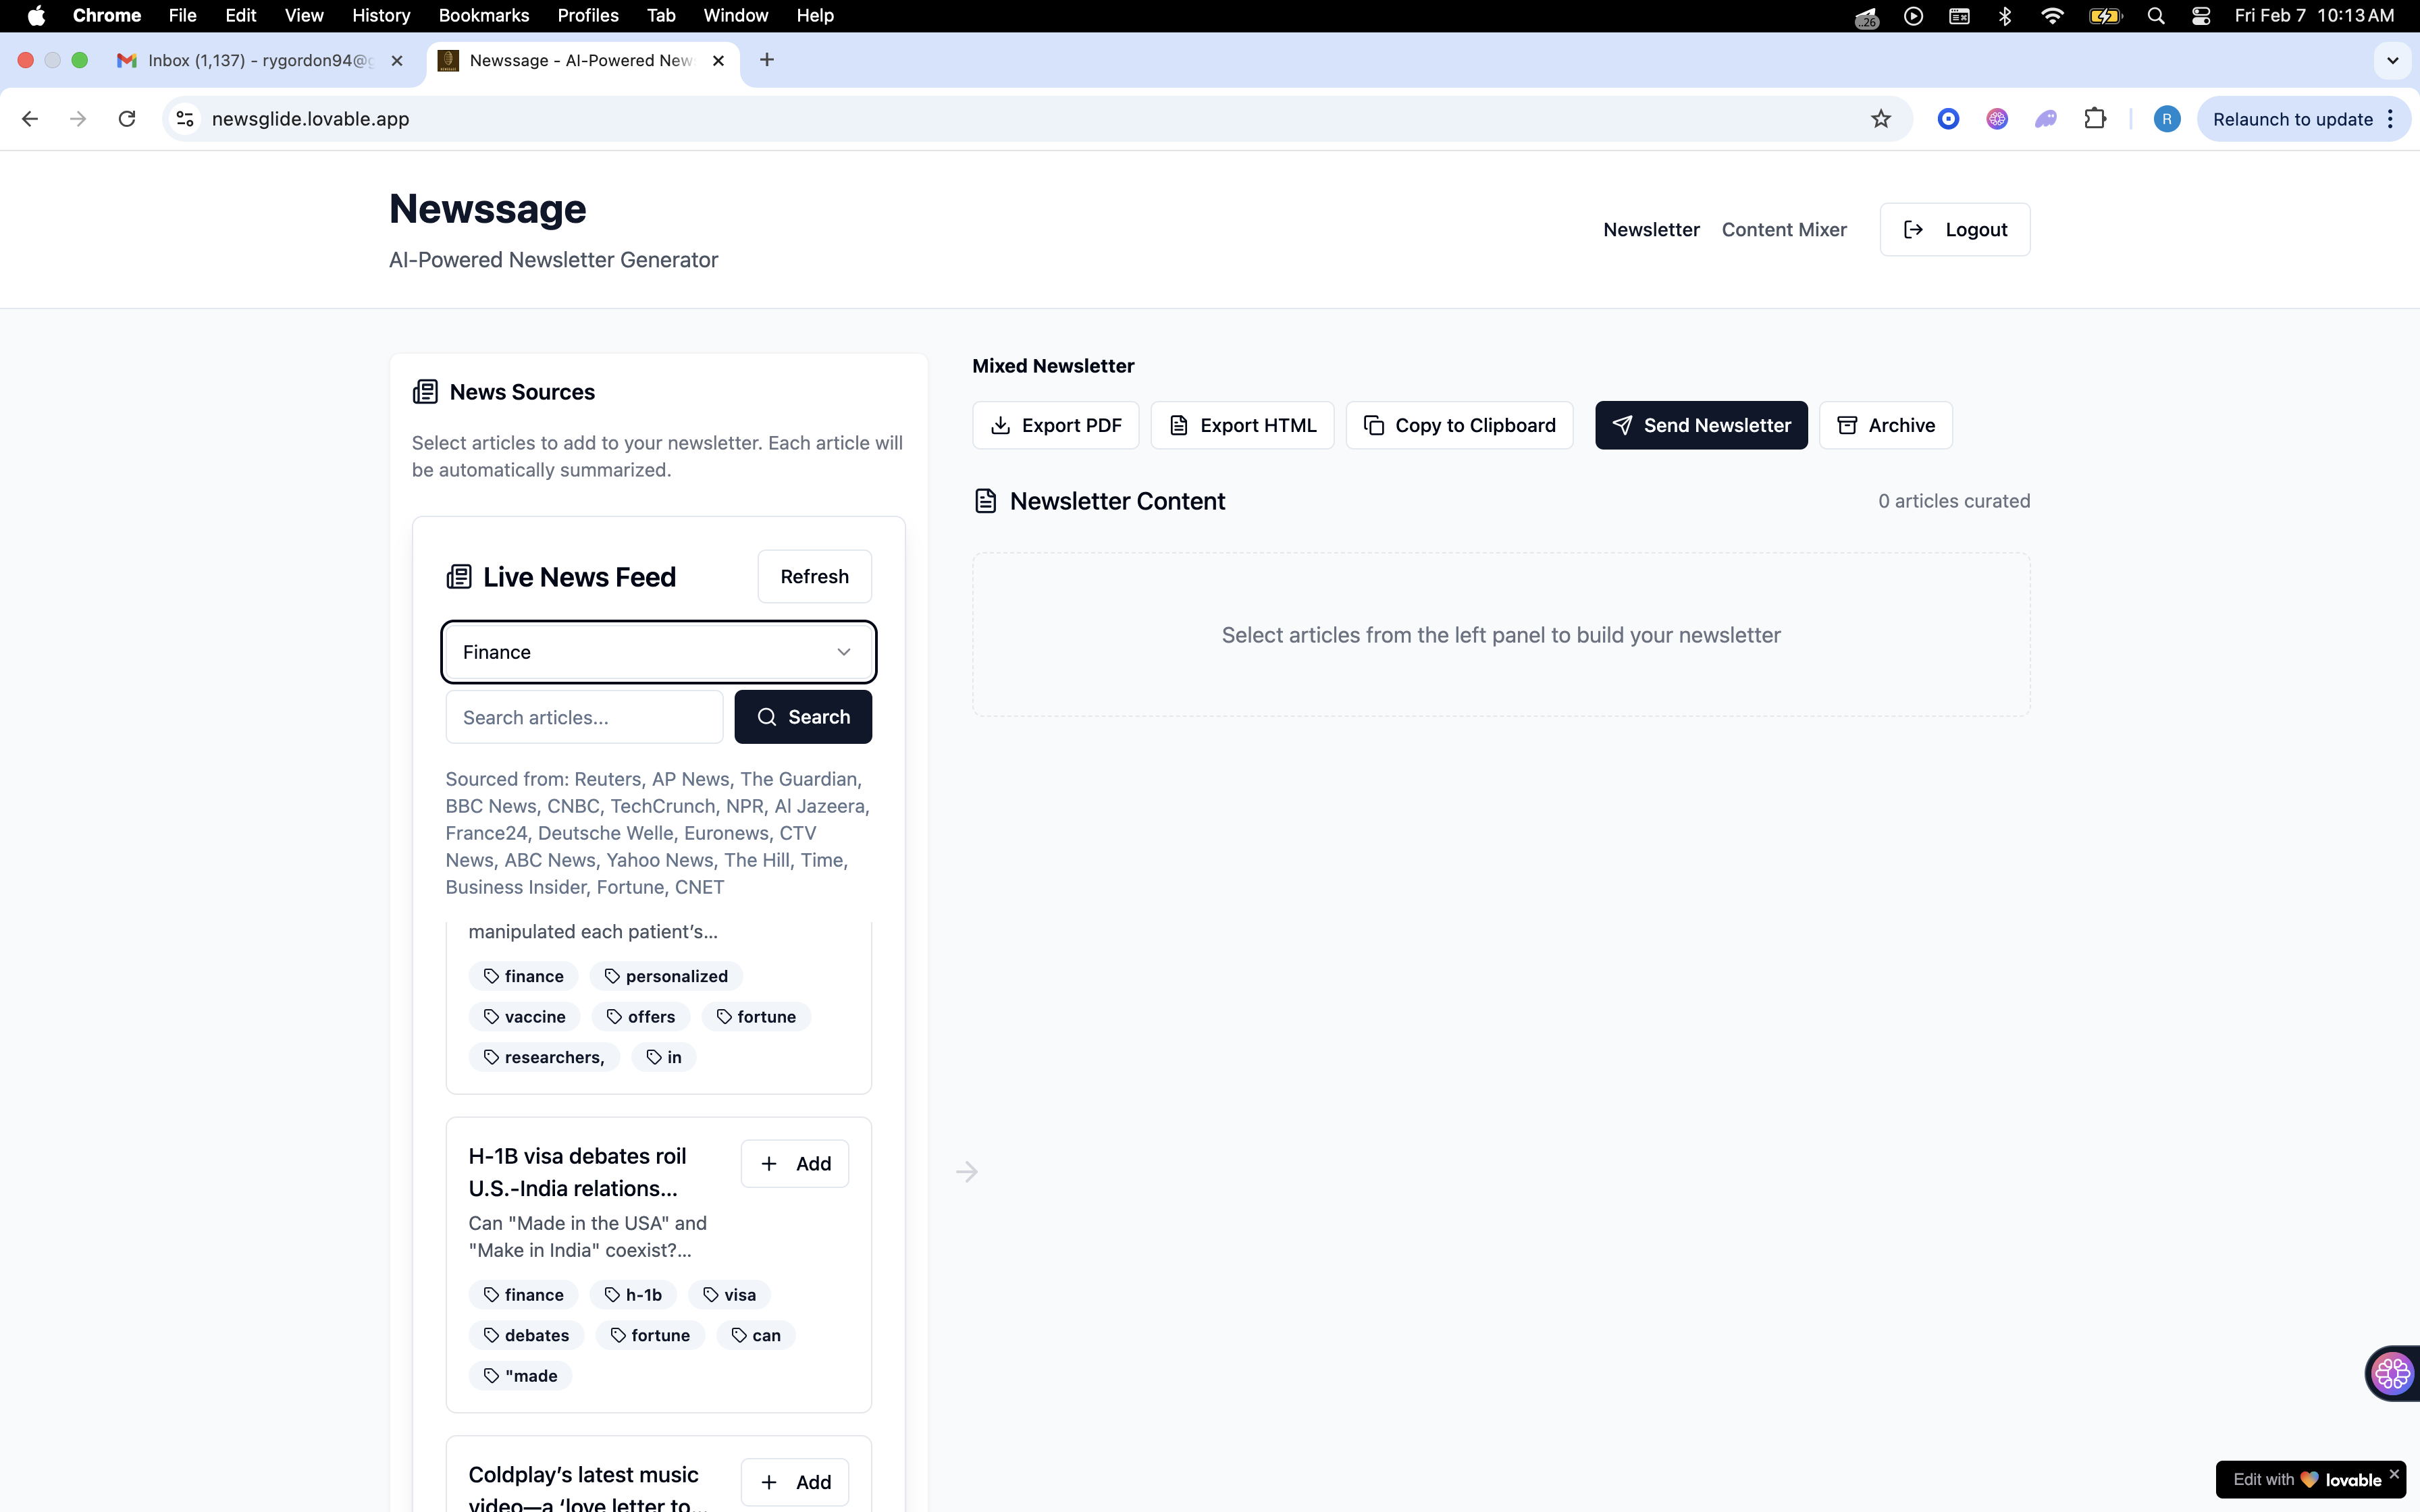Click the offers tag

click(641, 1017)
